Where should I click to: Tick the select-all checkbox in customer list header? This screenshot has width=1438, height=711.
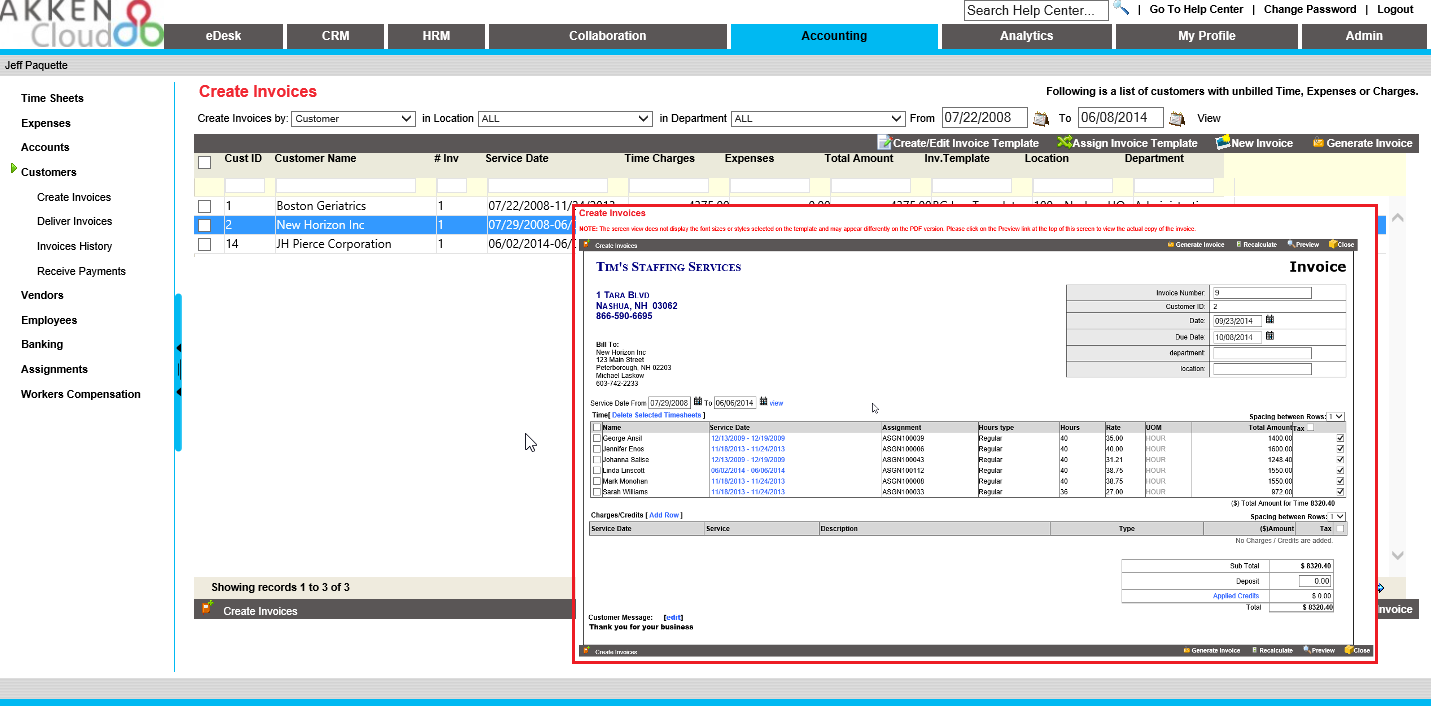pyautogui.click(x=205, y=162)
